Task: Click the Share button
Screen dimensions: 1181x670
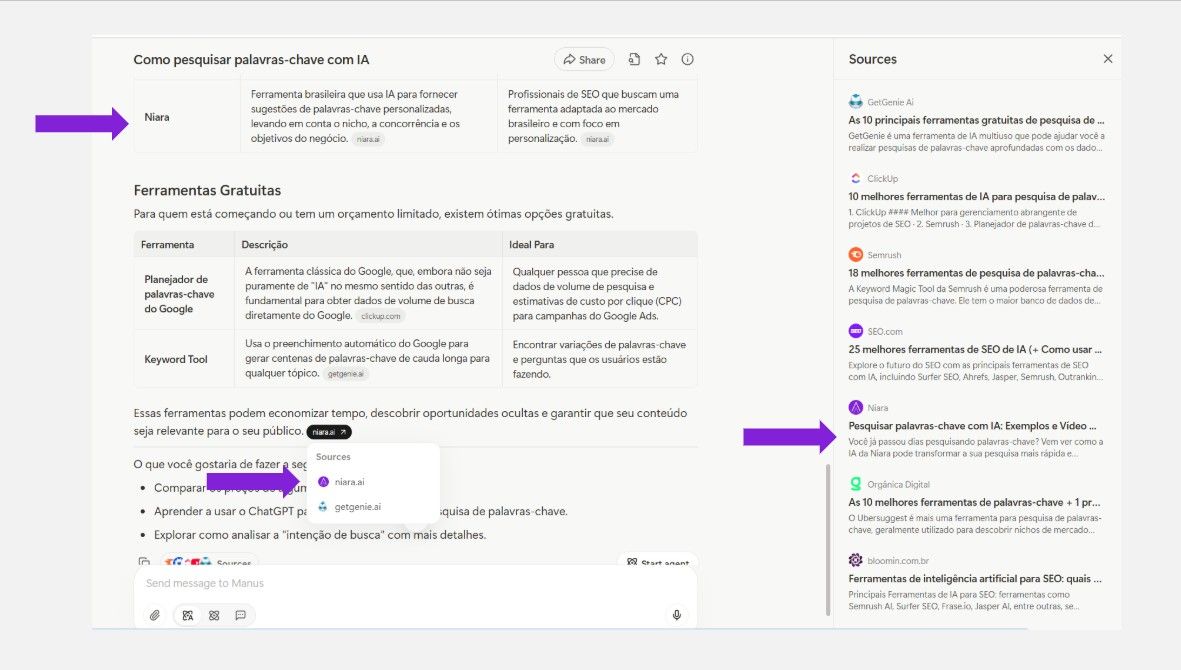Action: 584,60
